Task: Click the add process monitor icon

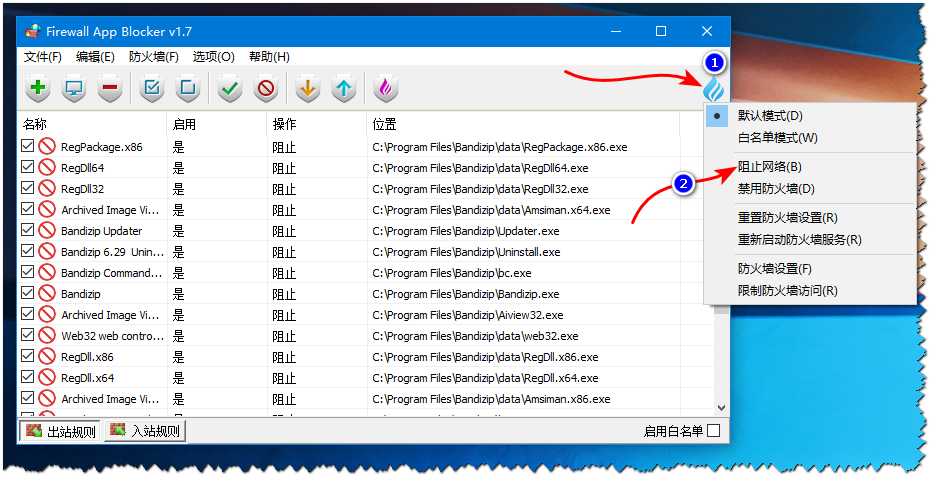Action: [x=74, y=88]
